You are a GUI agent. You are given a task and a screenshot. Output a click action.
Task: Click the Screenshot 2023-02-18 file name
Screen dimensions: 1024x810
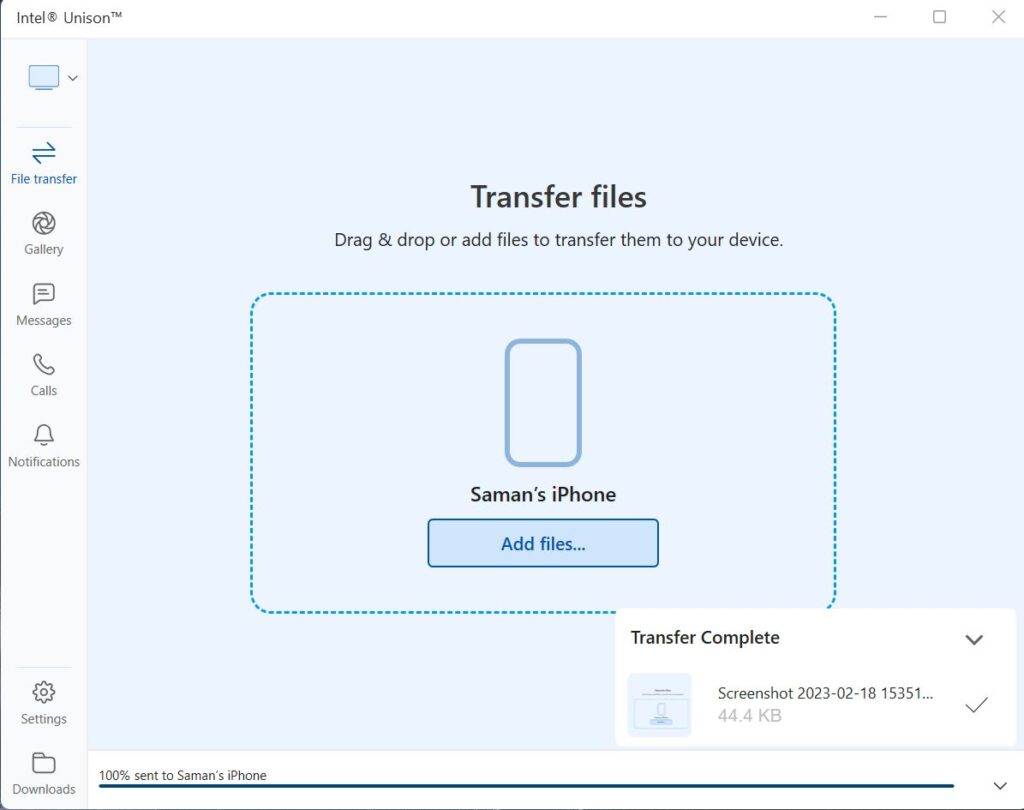point(825,694)
